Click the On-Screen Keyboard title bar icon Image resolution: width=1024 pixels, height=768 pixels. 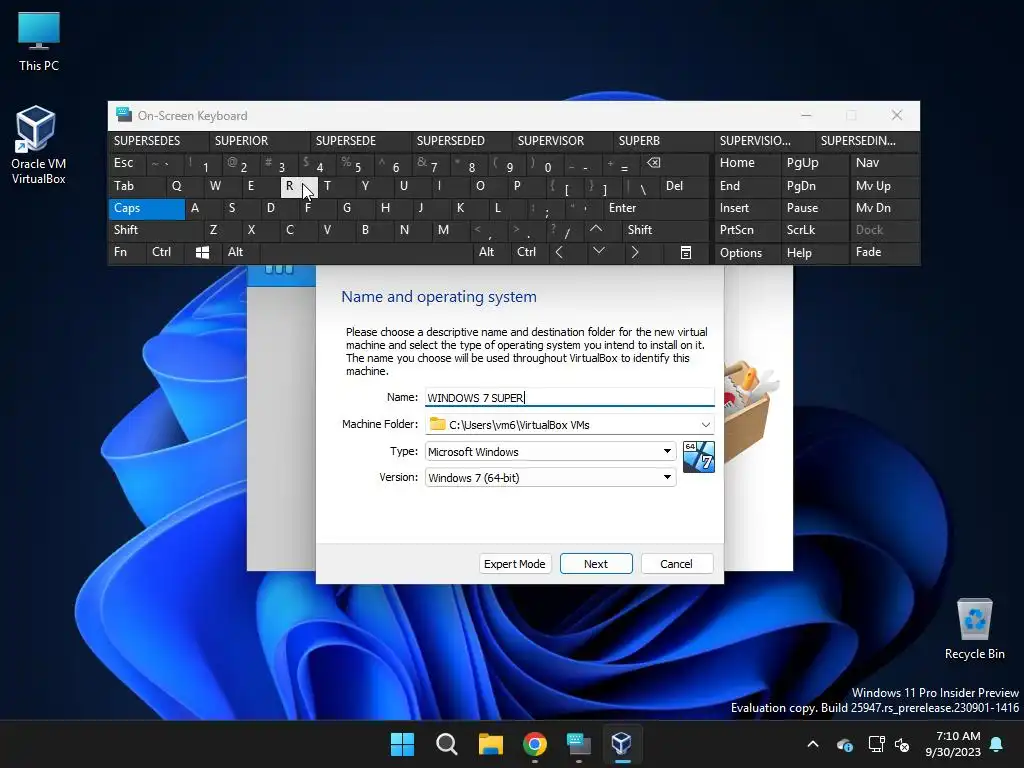click(x=123, y=115)
